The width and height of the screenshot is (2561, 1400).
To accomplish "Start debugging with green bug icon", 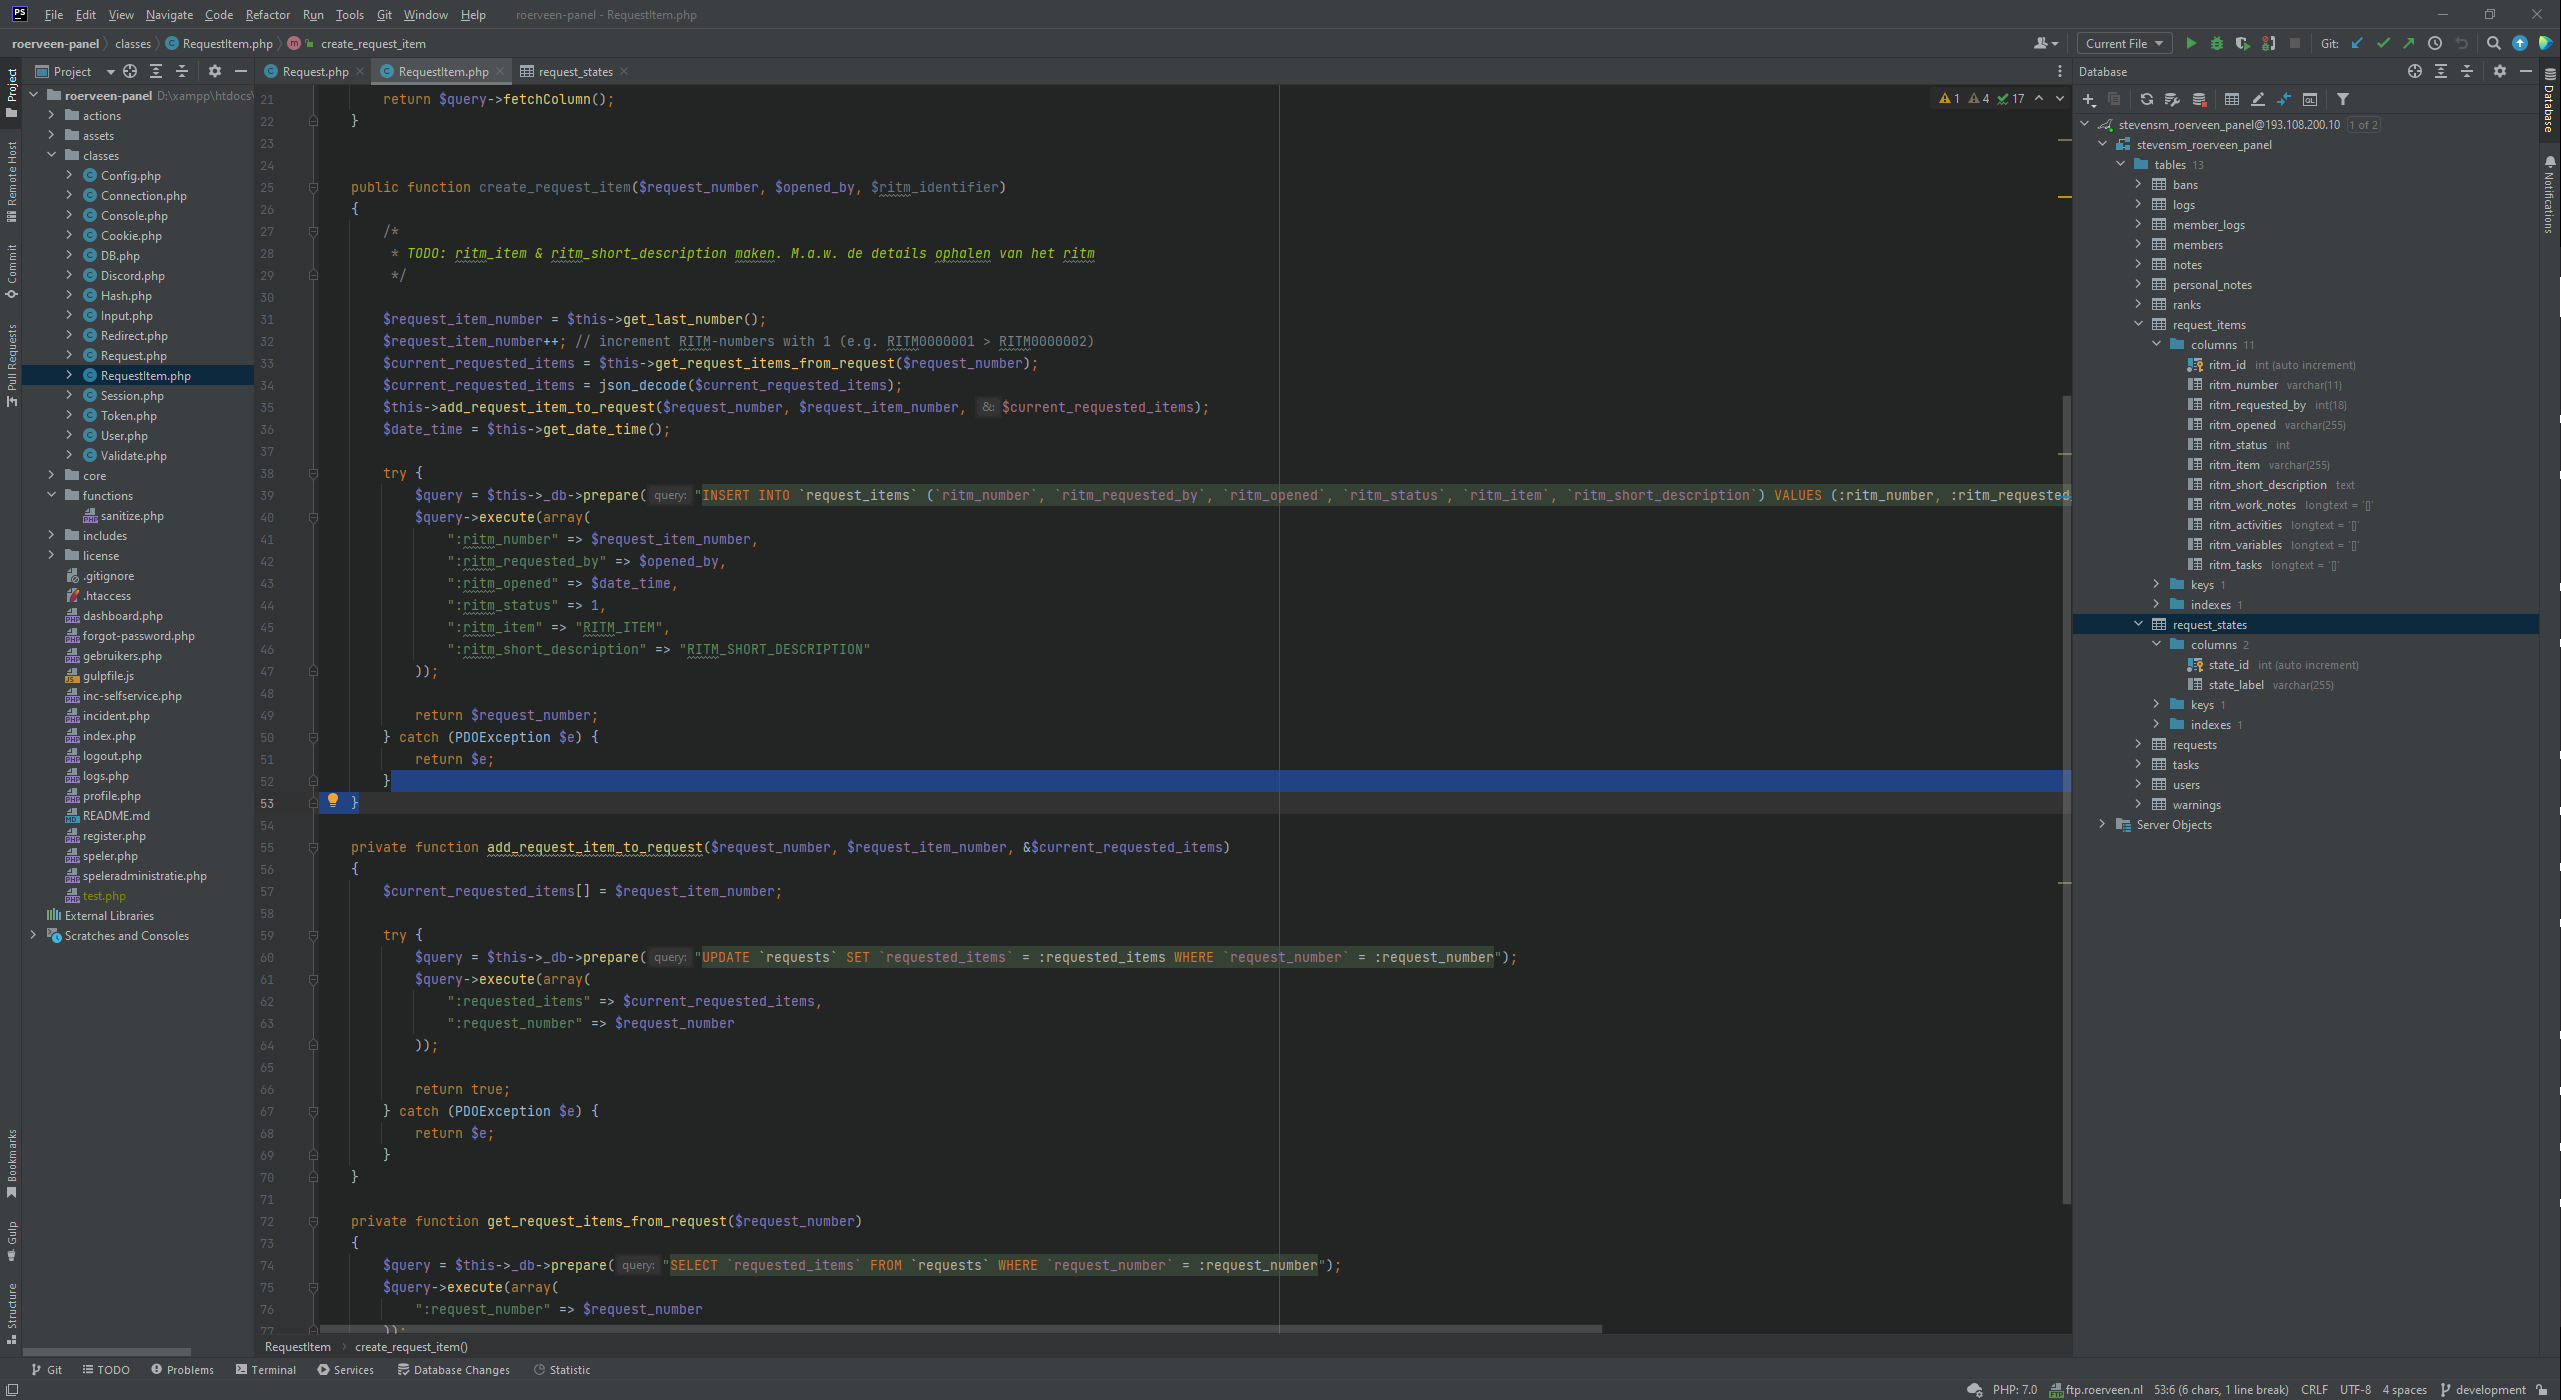I will [x=2217, y=44].
